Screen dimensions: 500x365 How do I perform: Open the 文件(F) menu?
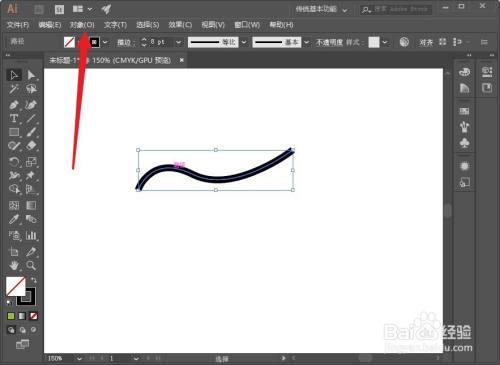18,25
